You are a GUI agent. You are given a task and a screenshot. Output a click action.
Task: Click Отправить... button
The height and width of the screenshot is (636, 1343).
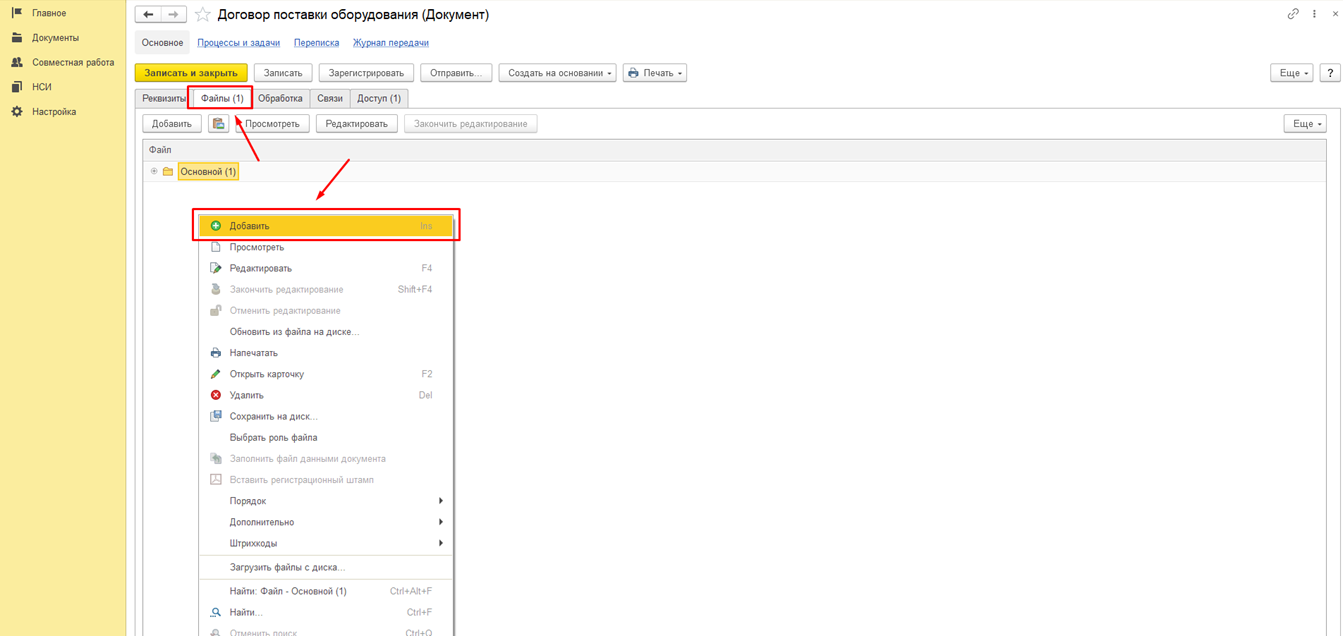pos(456,73)
